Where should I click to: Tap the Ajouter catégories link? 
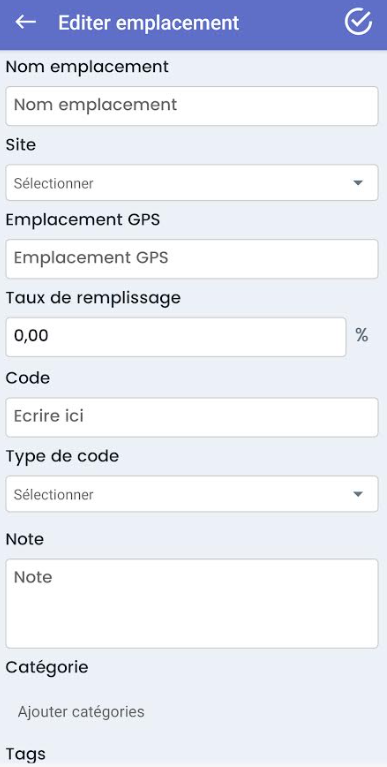[81, 712]
